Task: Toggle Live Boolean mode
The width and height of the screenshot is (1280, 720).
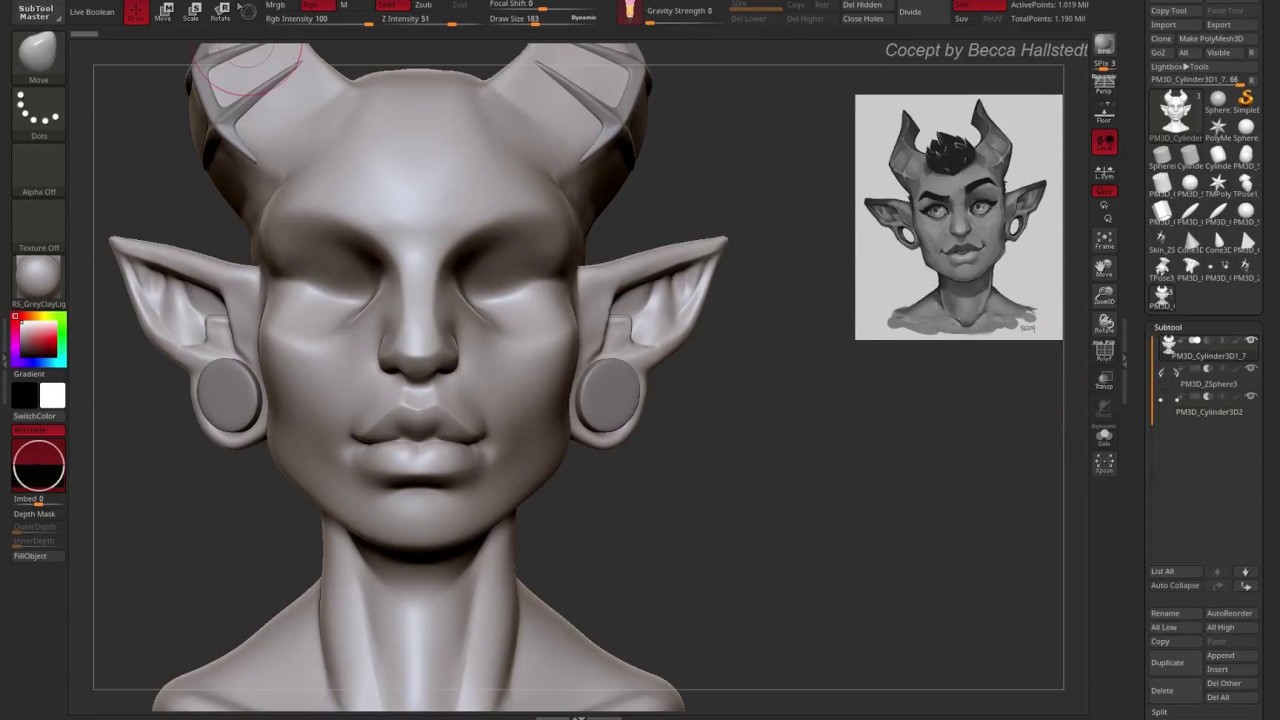Action: pos(92,12)
